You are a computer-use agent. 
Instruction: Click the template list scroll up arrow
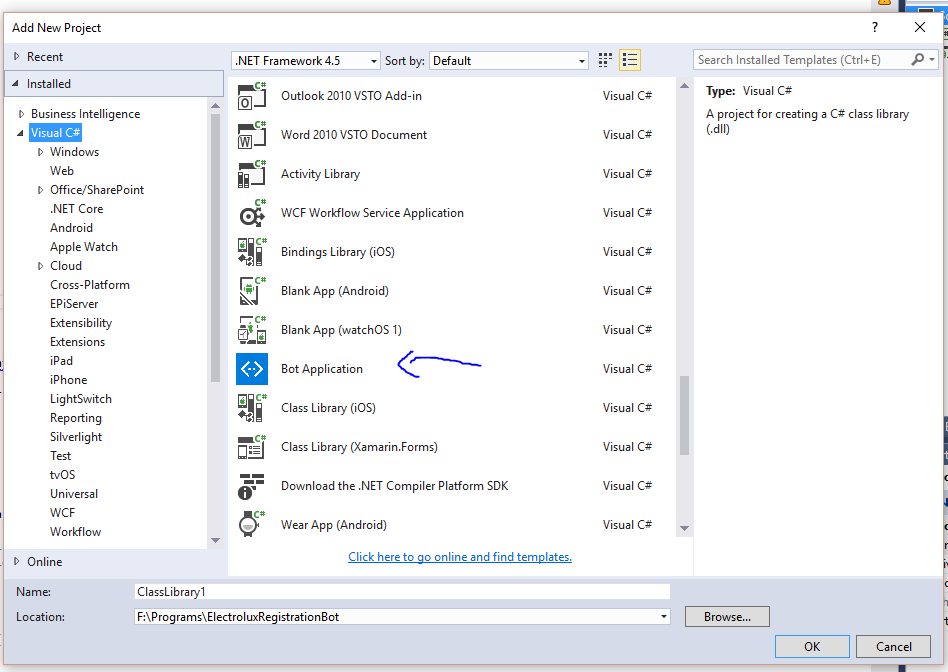684,86
